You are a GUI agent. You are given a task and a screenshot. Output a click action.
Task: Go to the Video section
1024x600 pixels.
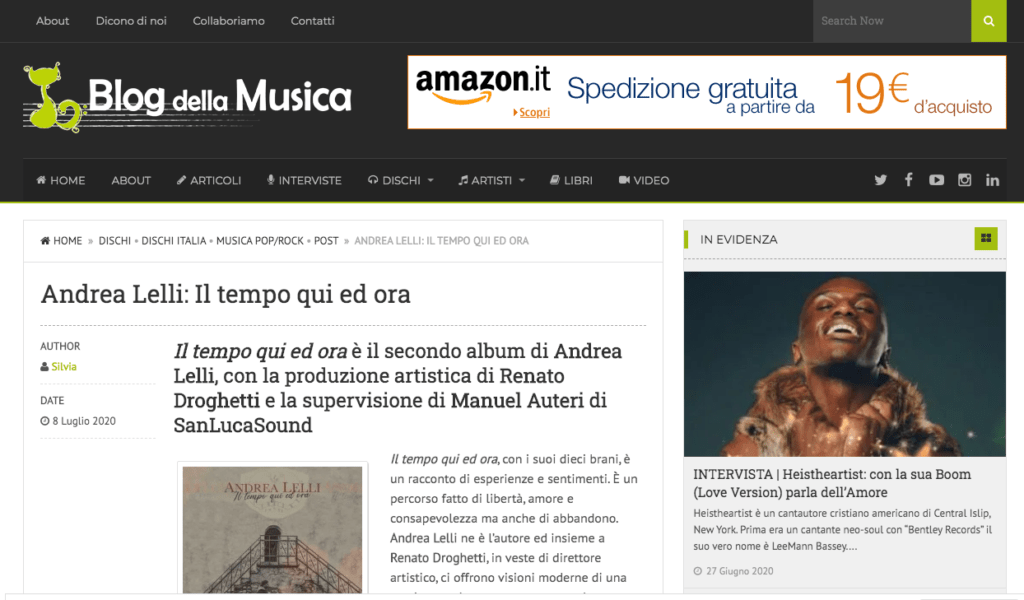coord(644,180)
